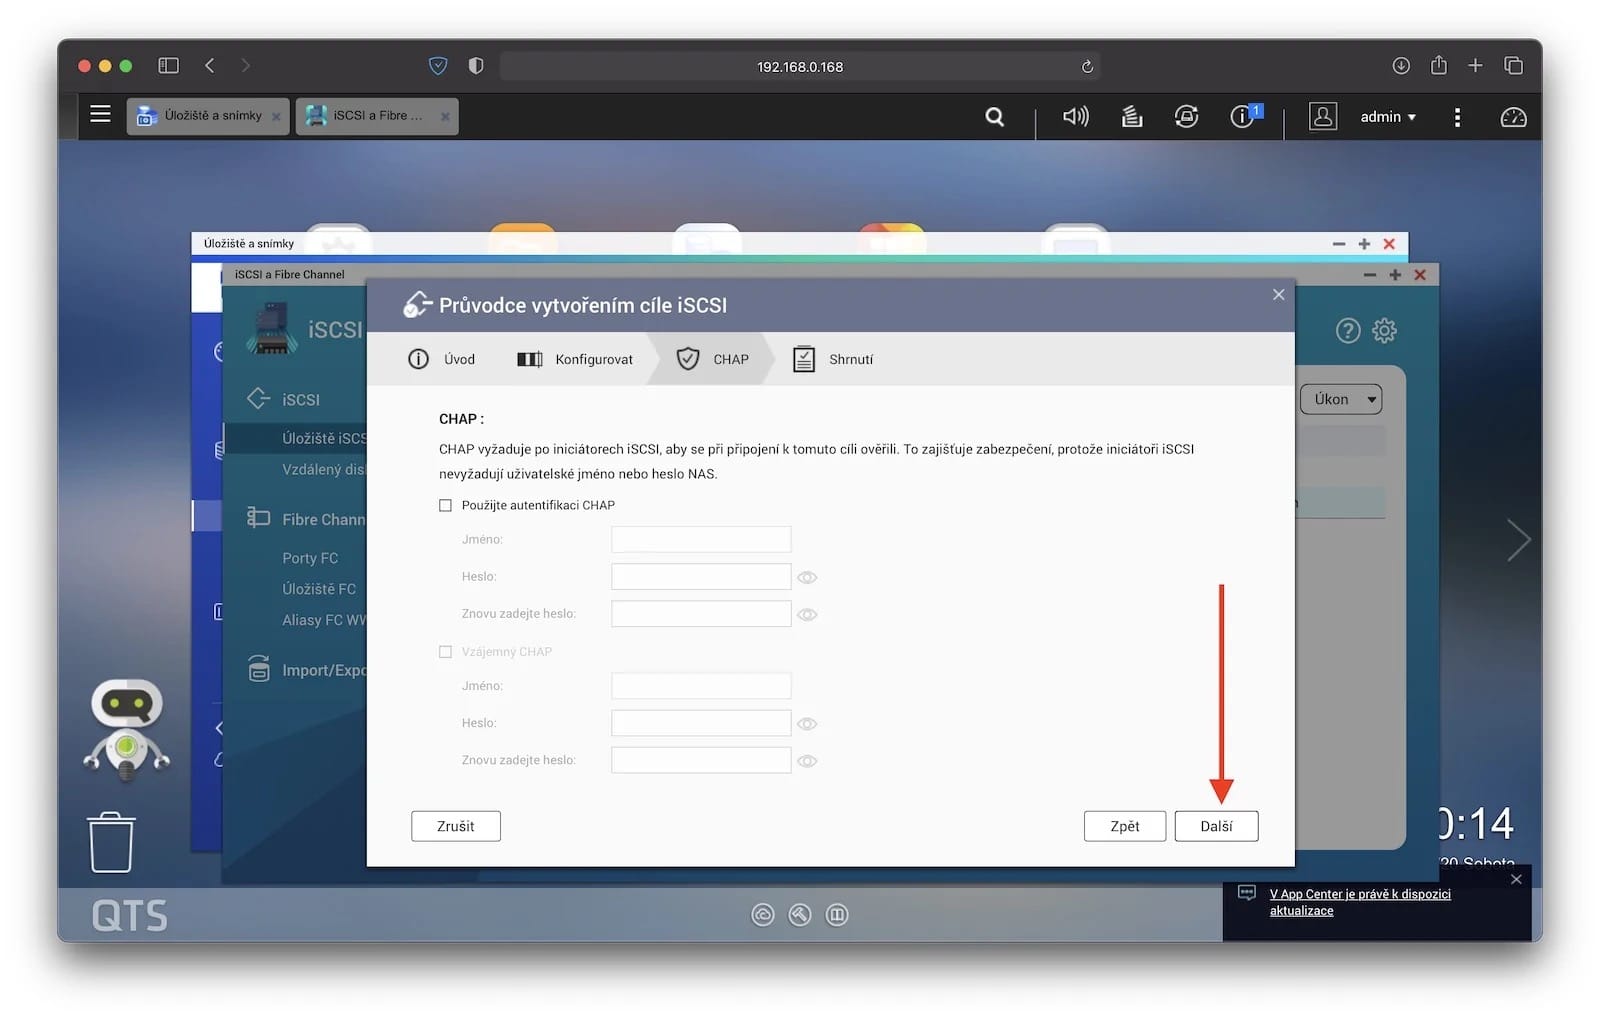Toggle the 'Vzájemný CHAP' checkbox

446,652
